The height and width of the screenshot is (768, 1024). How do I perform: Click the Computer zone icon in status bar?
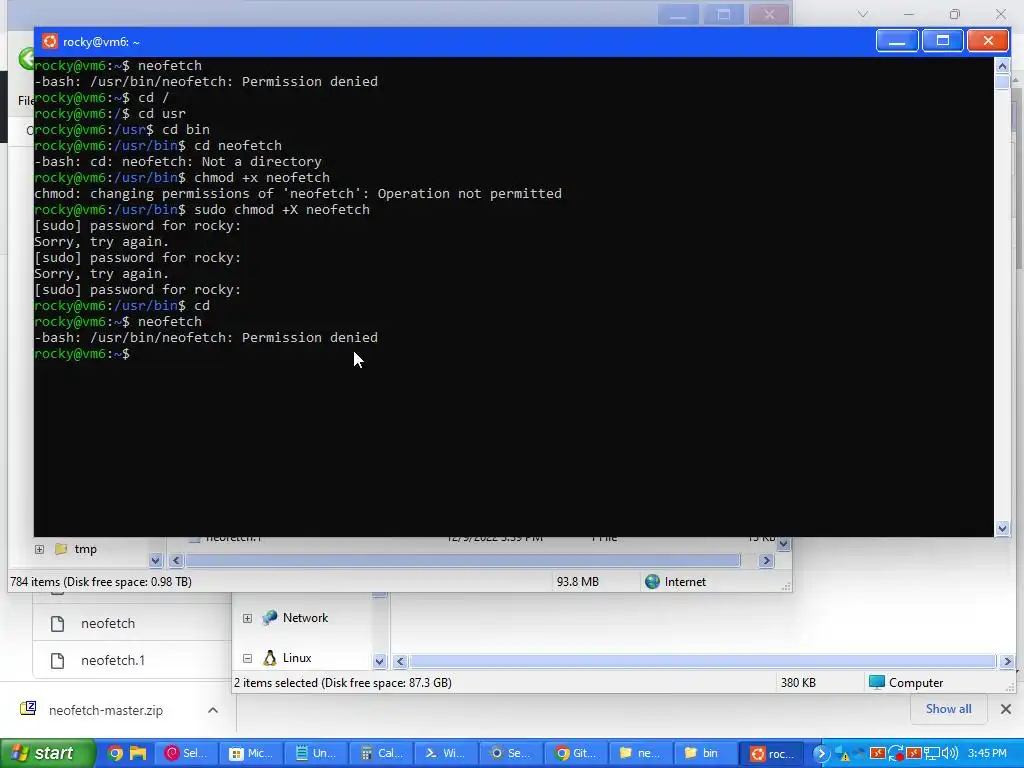click(877, 682)
